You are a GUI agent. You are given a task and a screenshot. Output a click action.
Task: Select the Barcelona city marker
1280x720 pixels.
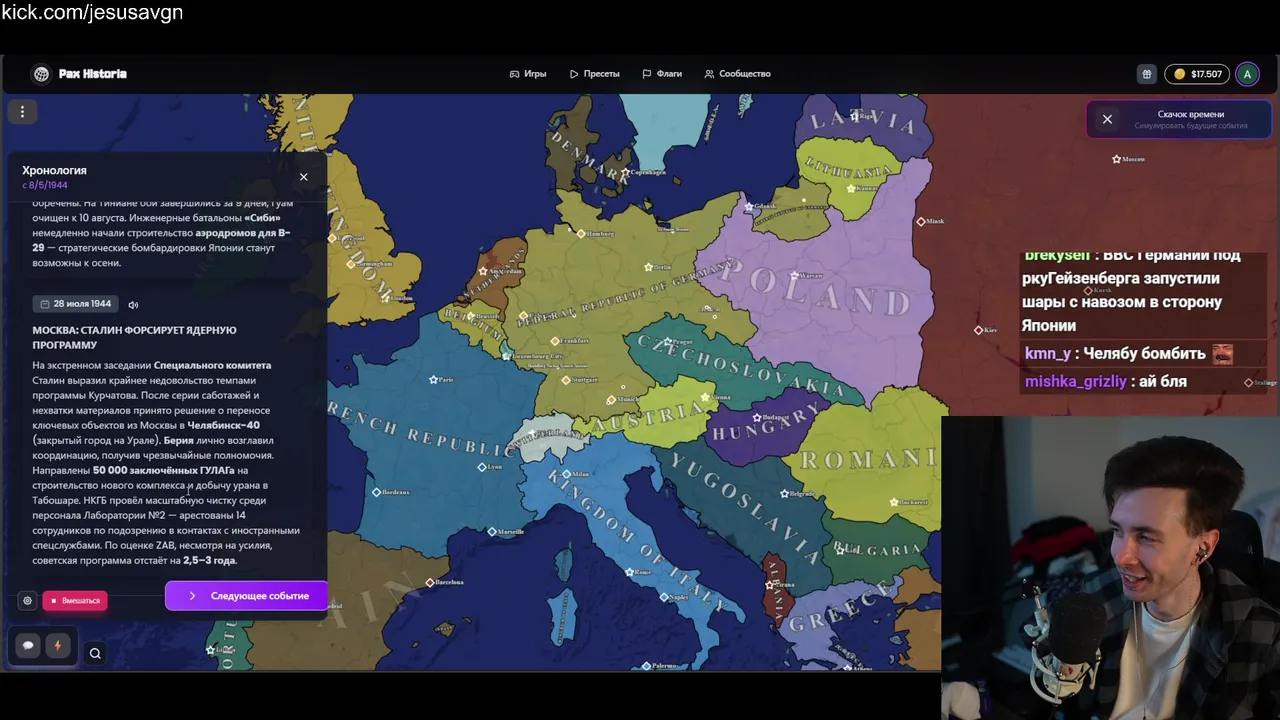pos(430,582)
